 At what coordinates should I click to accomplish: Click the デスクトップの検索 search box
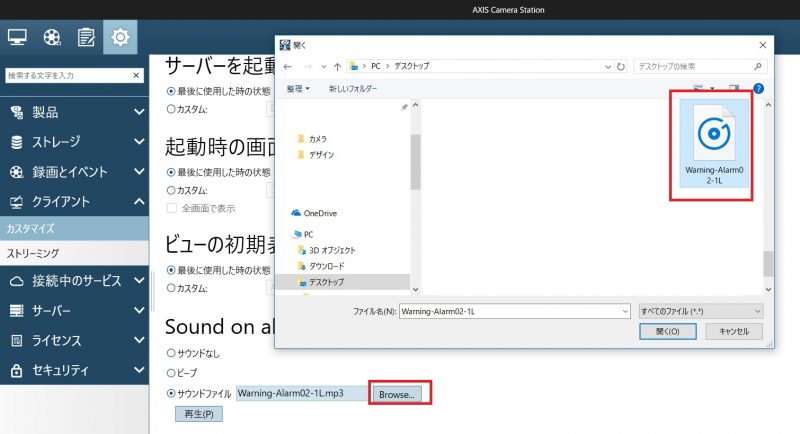coord(700,66)
